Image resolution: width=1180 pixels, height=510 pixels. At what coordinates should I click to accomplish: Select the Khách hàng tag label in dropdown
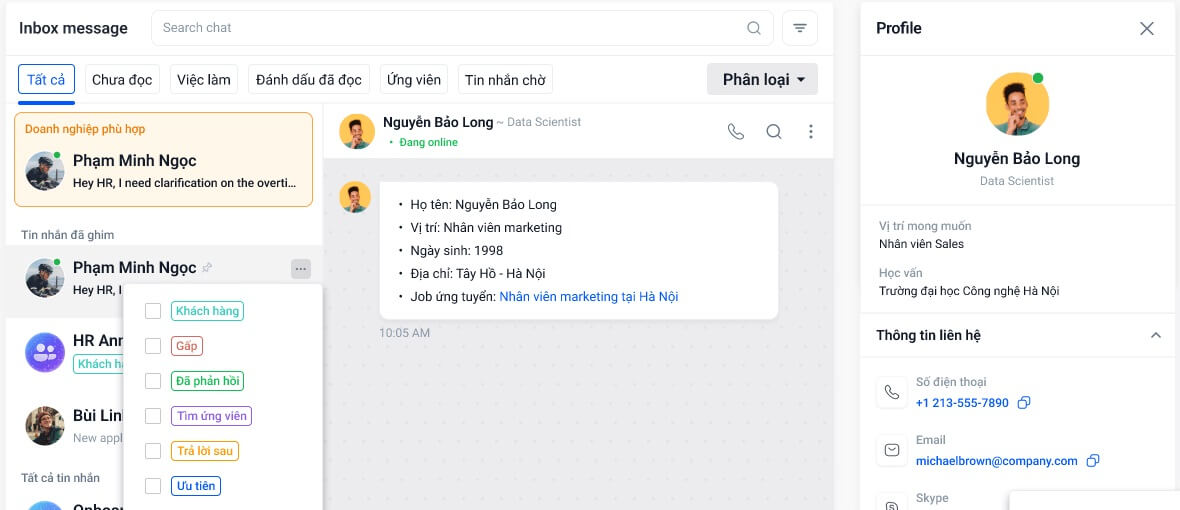[207, 311]
